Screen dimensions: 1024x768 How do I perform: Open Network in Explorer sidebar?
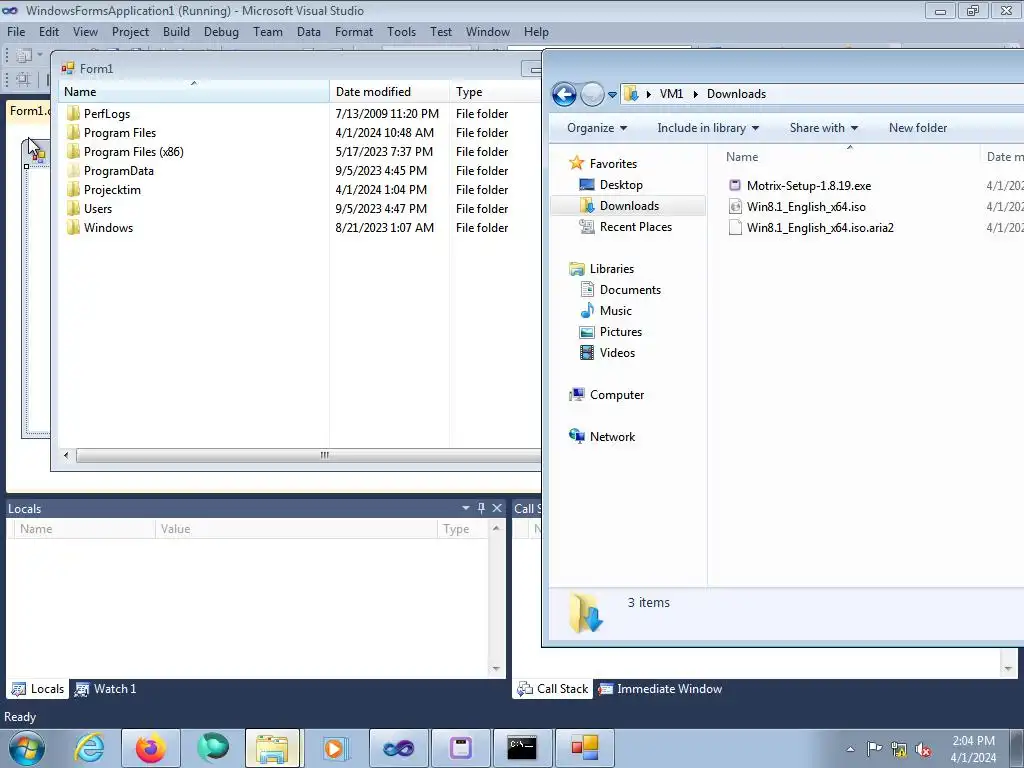point(612,436)
